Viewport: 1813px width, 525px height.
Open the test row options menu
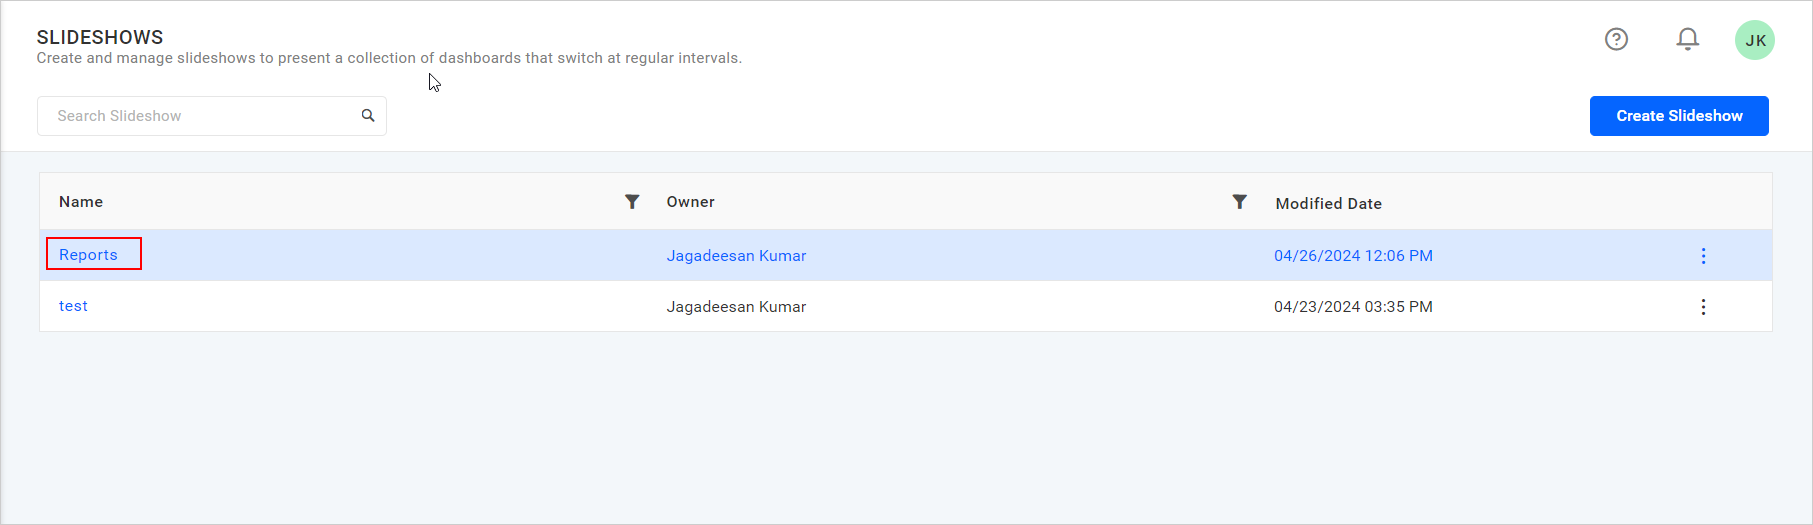(x=1703, y=307)
